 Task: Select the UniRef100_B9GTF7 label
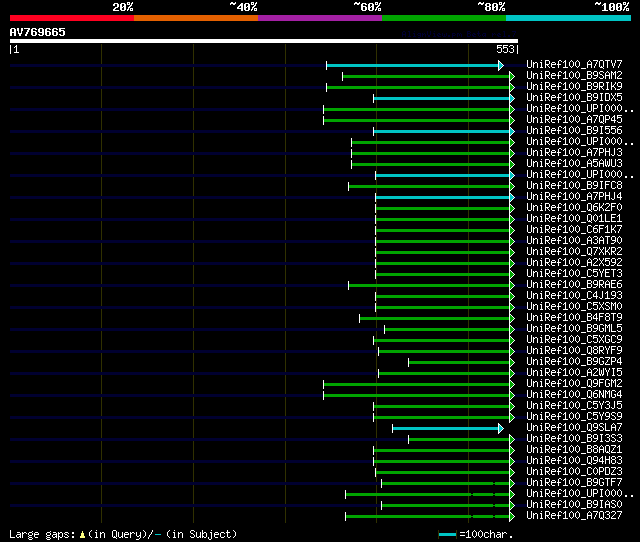[574, 483]
